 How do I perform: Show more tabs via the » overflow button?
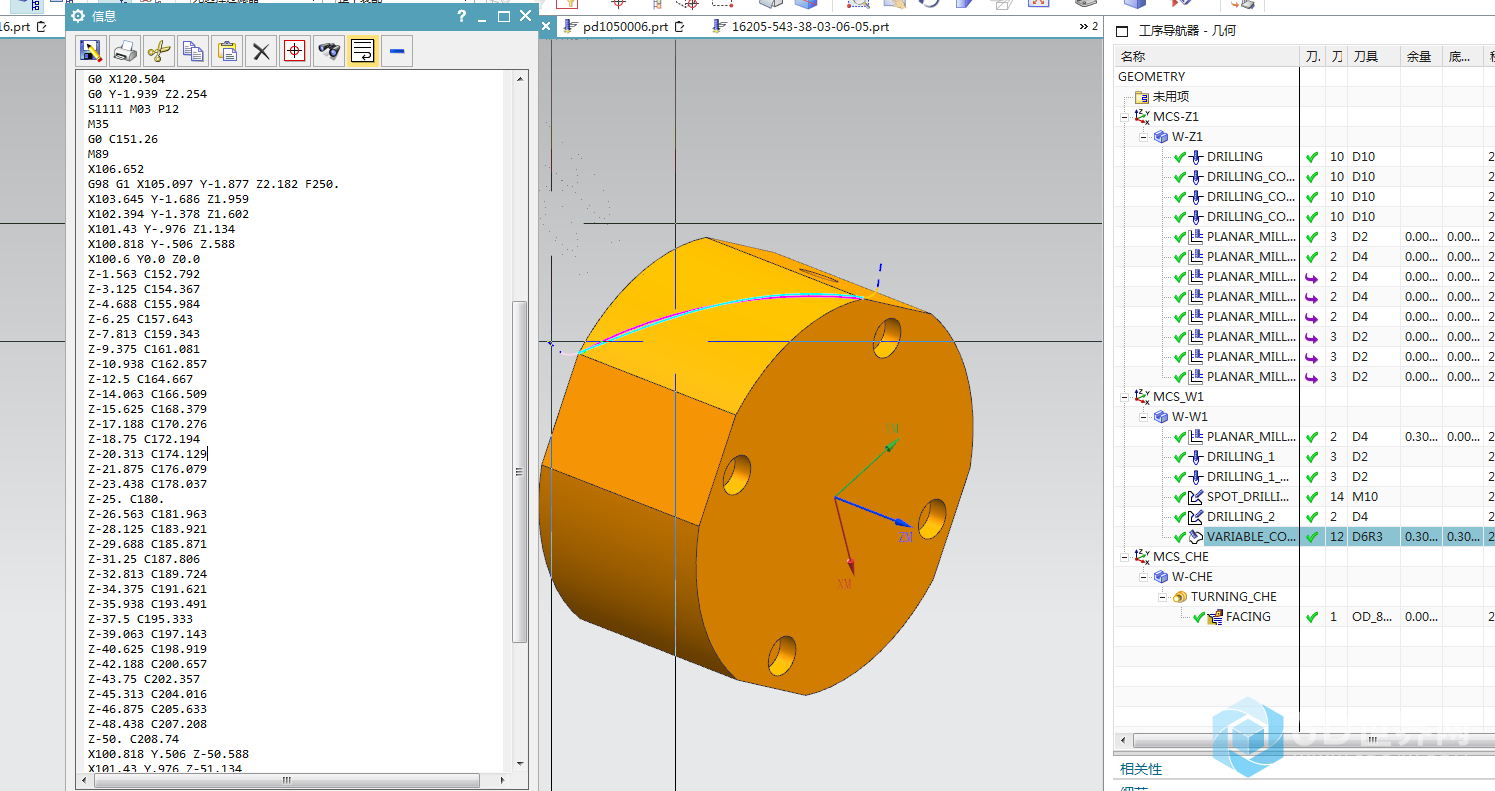1088,27
